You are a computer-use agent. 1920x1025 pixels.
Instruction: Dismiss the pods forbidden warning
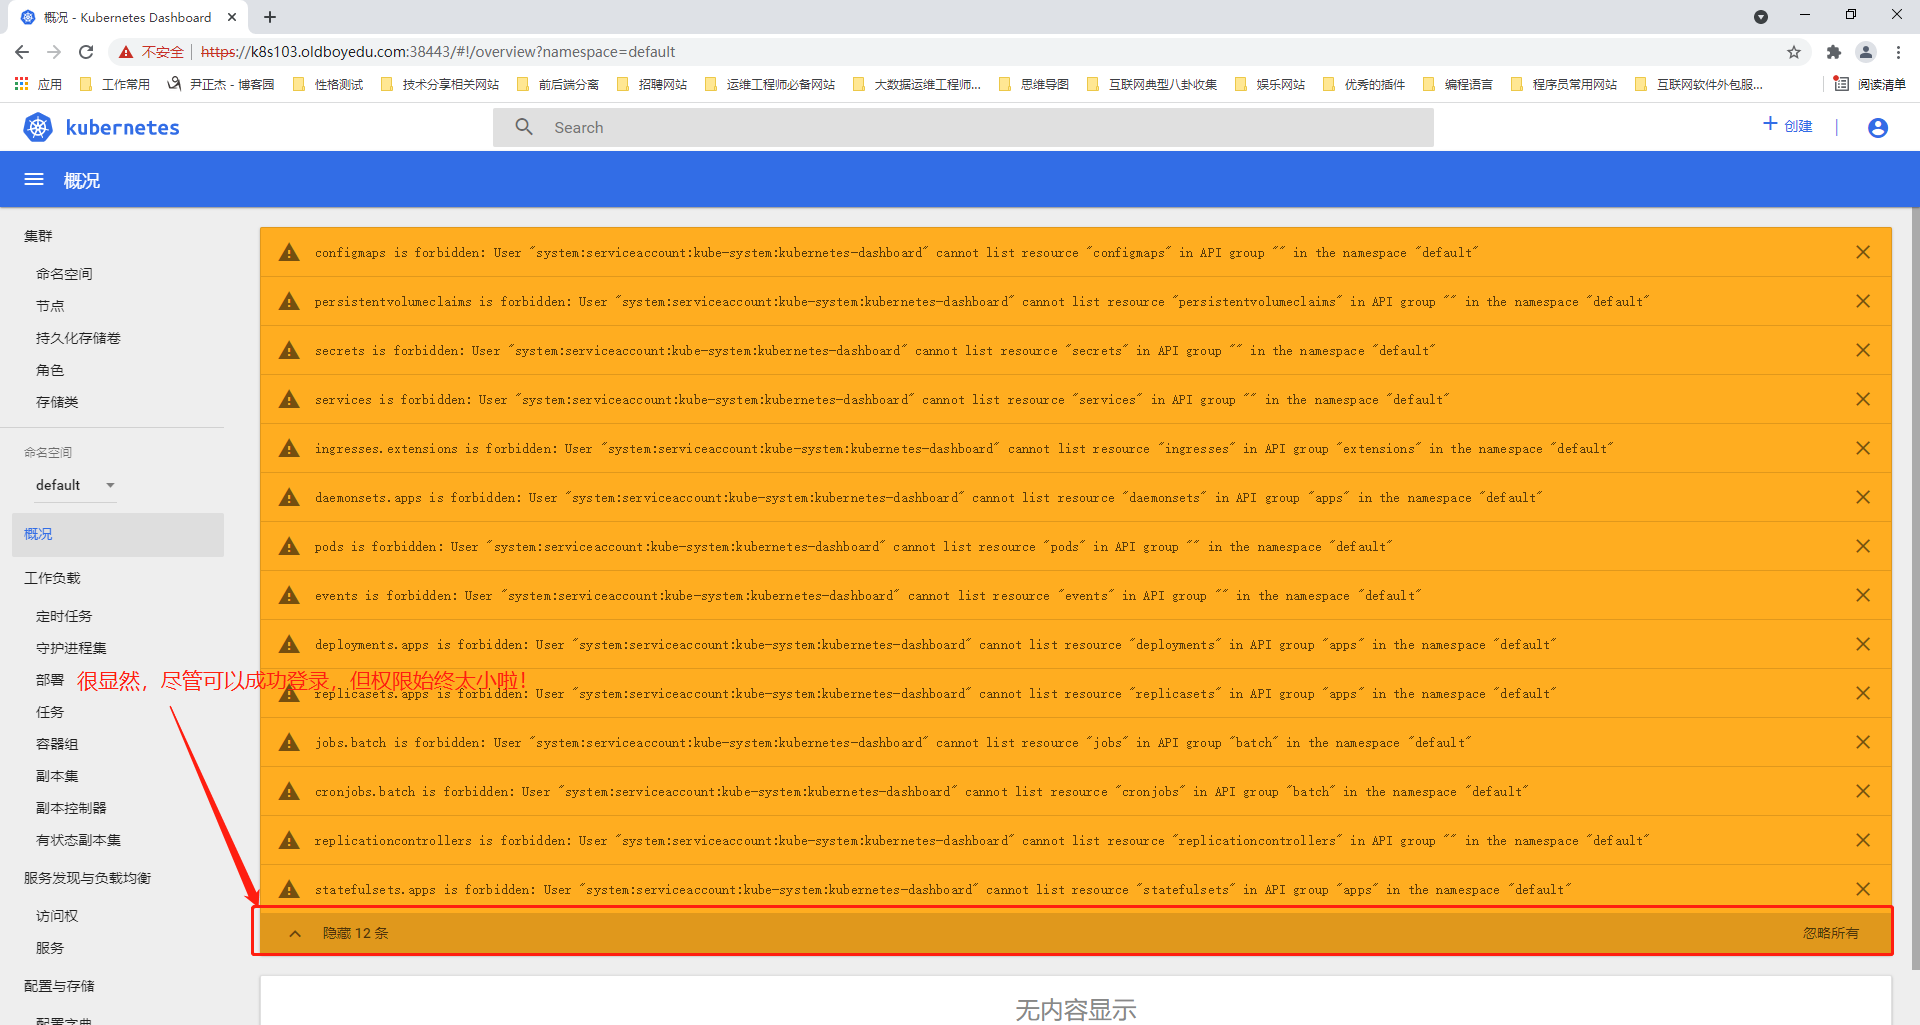pos(1862,546)
